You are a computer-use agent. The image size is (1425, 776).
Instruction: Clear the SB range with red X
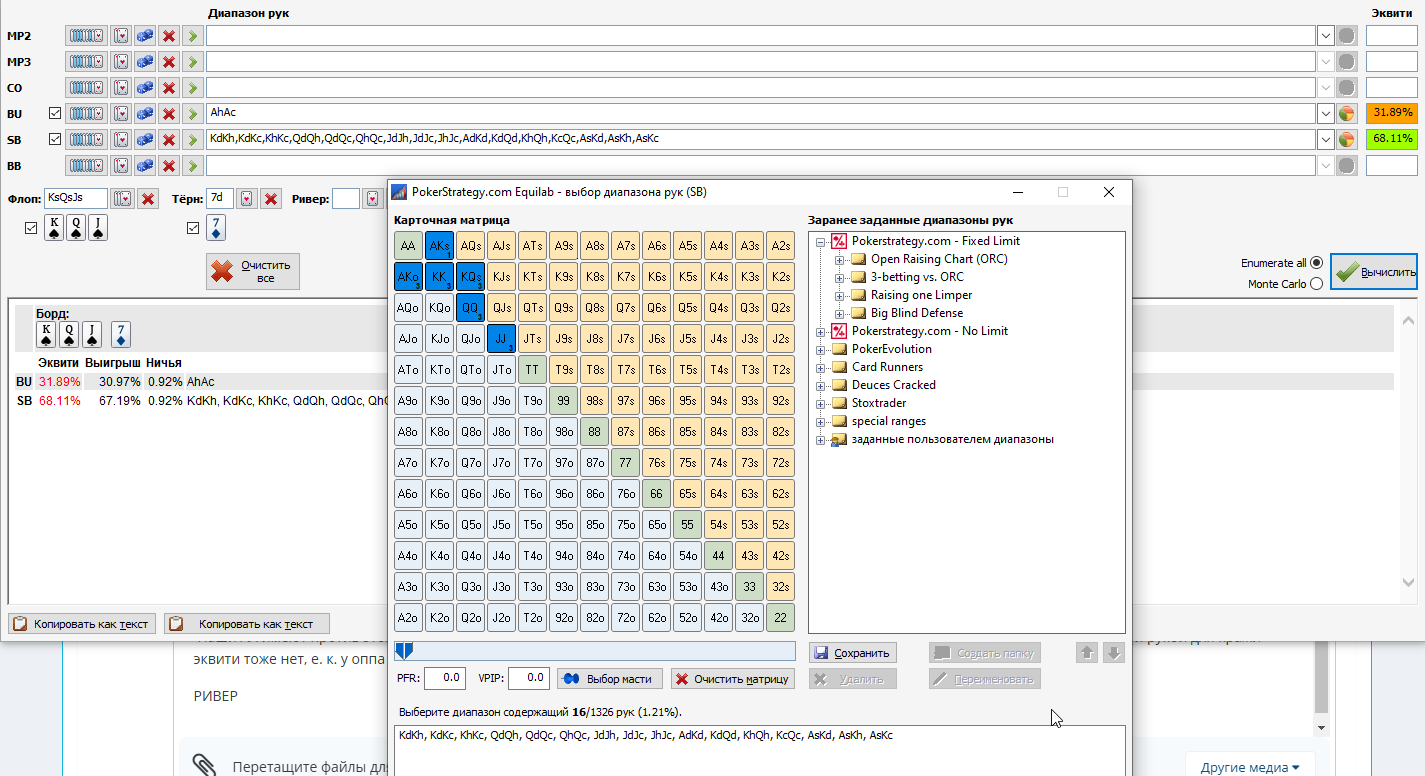point(169,139)
